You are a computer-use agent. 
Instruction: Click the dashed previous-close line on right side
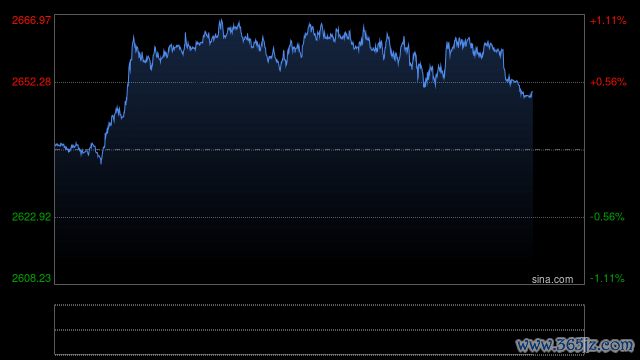click(558, 150)
